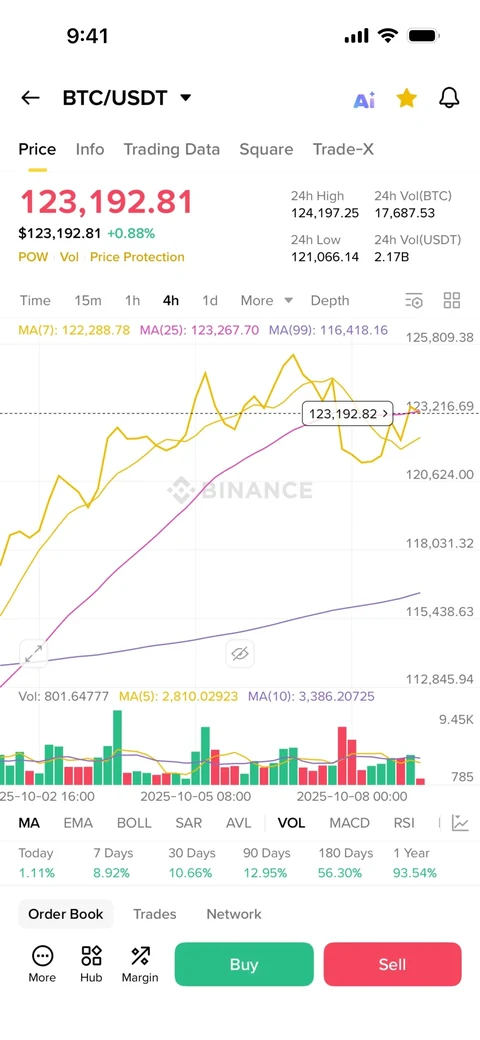The width and height of the screenshot is (480, 1040).
Task: Tap the 24h Low value 121,066.14
Action: [x=325, y=257]
